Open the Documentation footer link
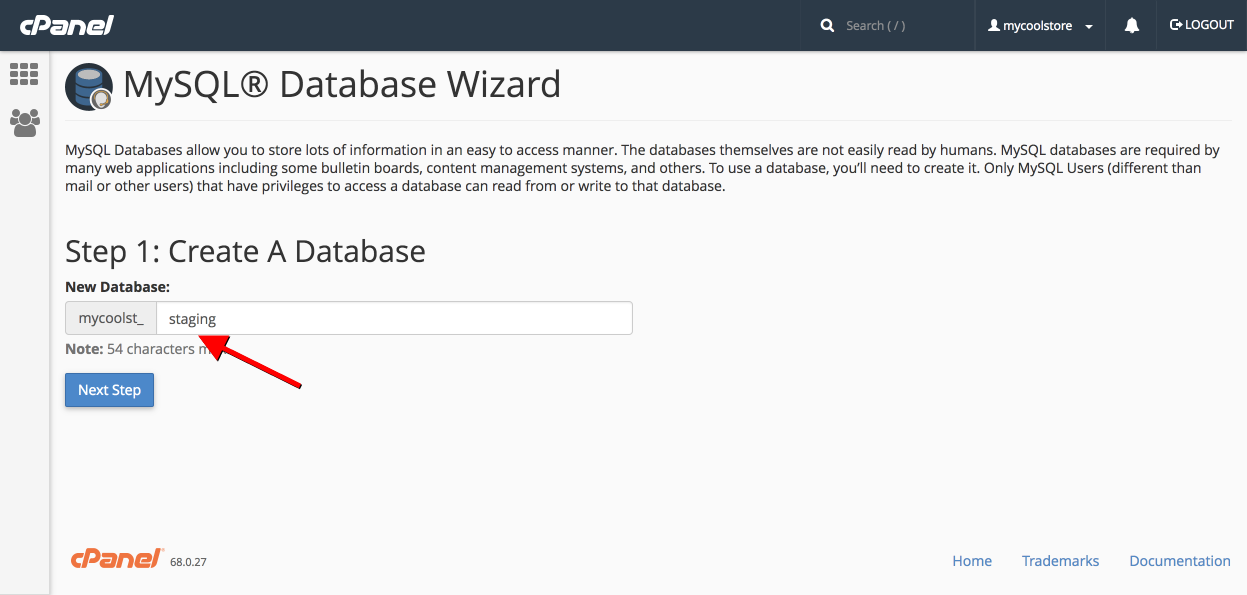 tap(1179, 561)
